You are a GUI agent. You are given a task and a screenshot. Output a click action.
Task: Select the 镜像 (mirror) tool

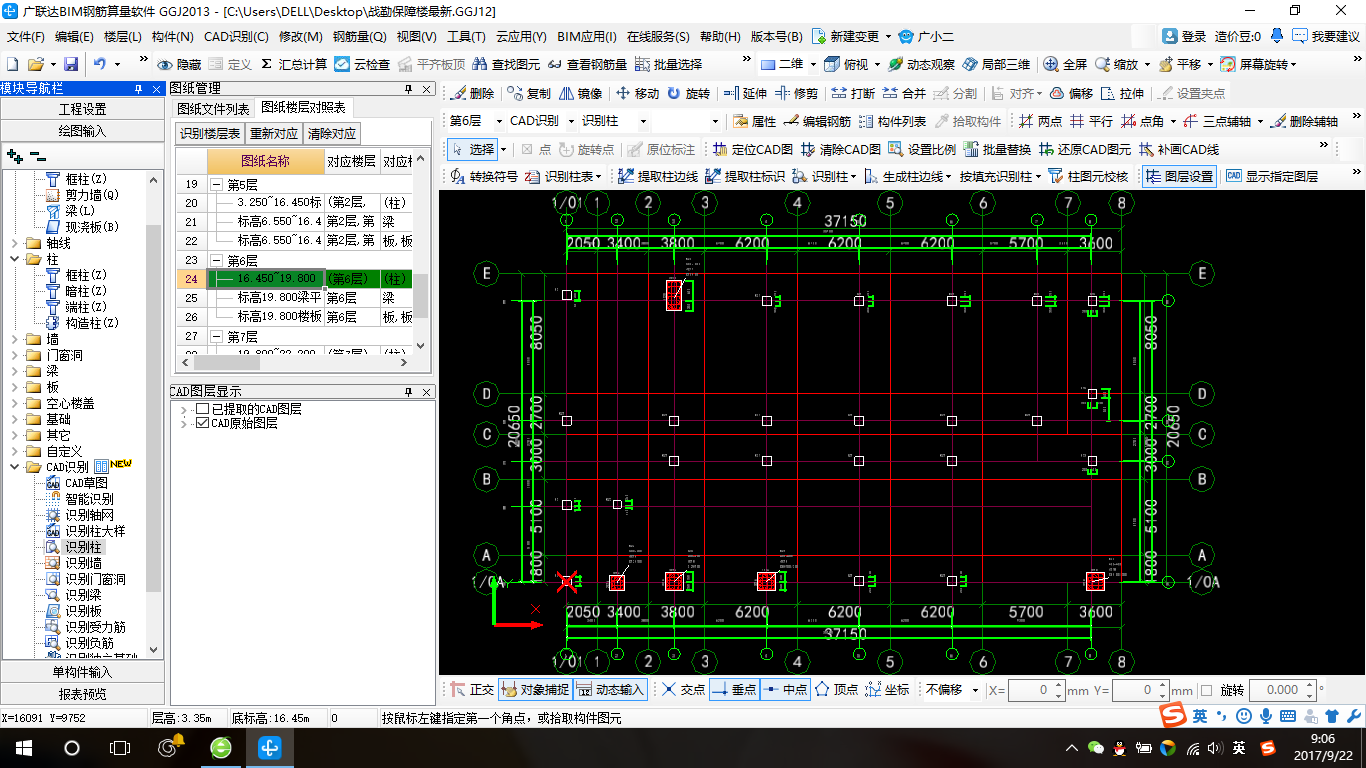[581, 93]
